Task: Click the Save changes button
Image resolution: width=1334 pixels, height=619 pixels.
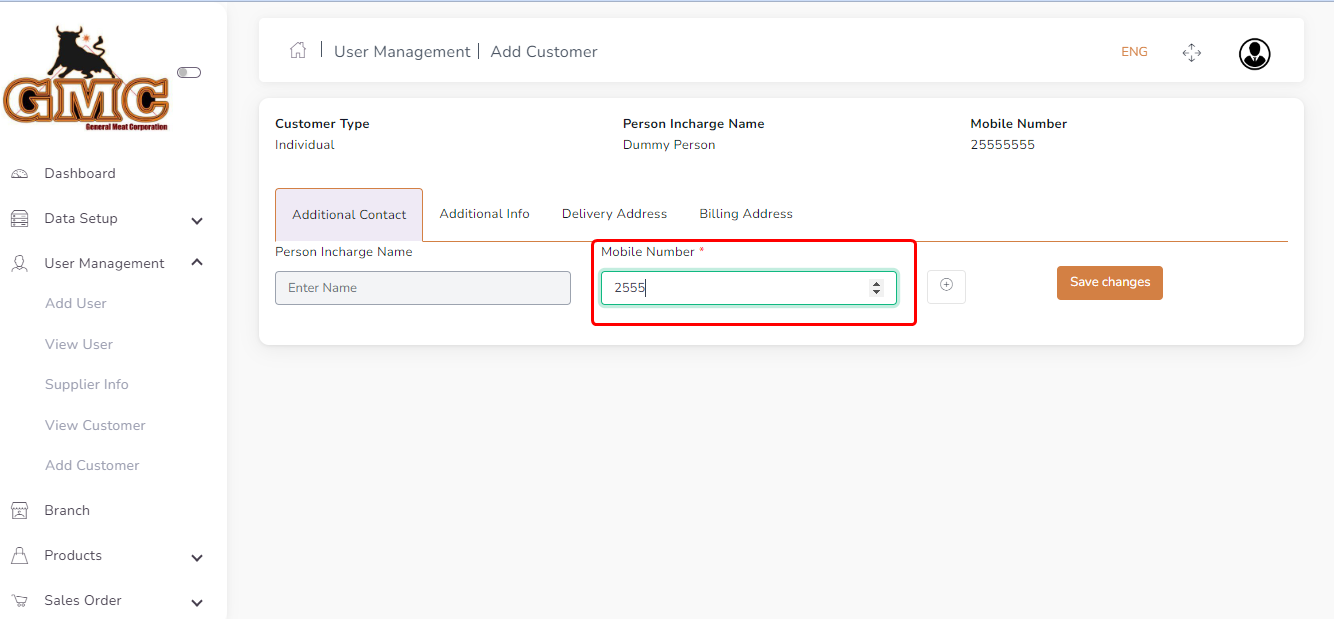Action: click(1109, 283)
